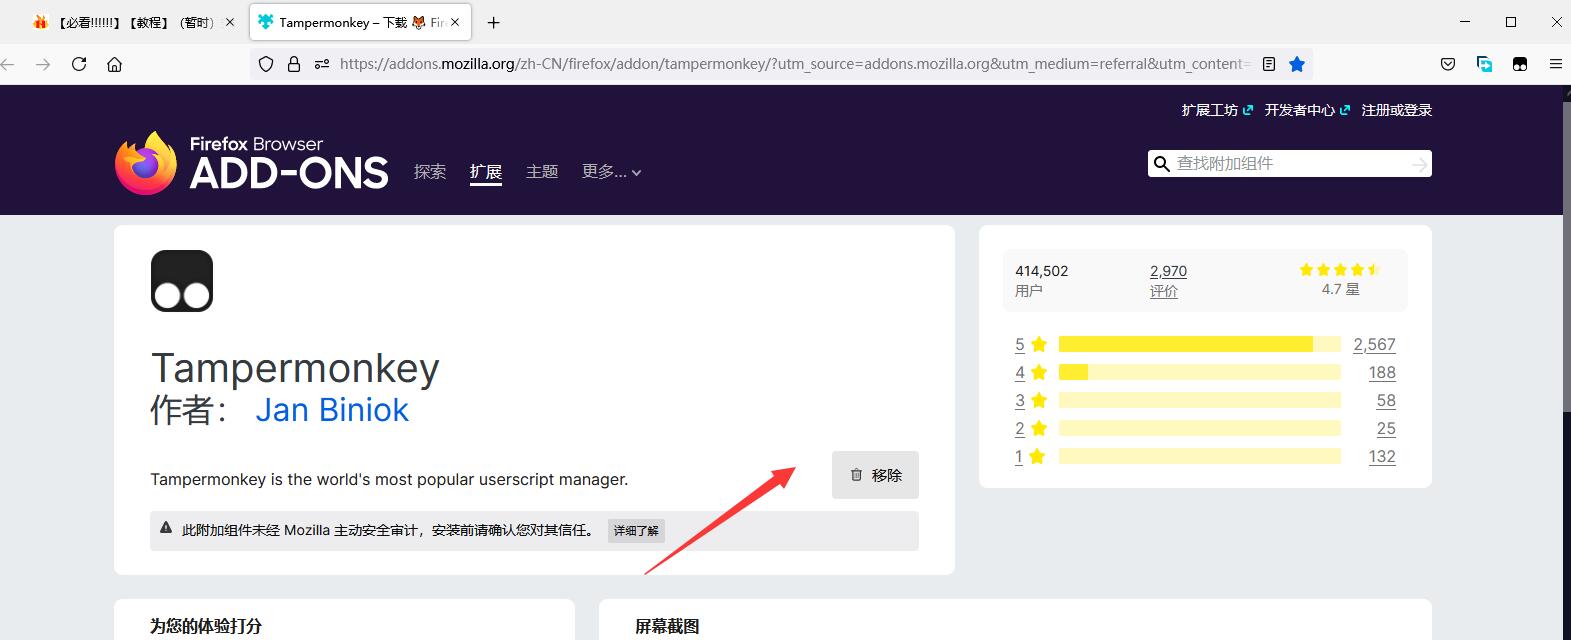Image resolution: width=1571 pixels, height=640 pixels.
Task: Expand the 更多 dropdown menu
Action: (611, 172)
